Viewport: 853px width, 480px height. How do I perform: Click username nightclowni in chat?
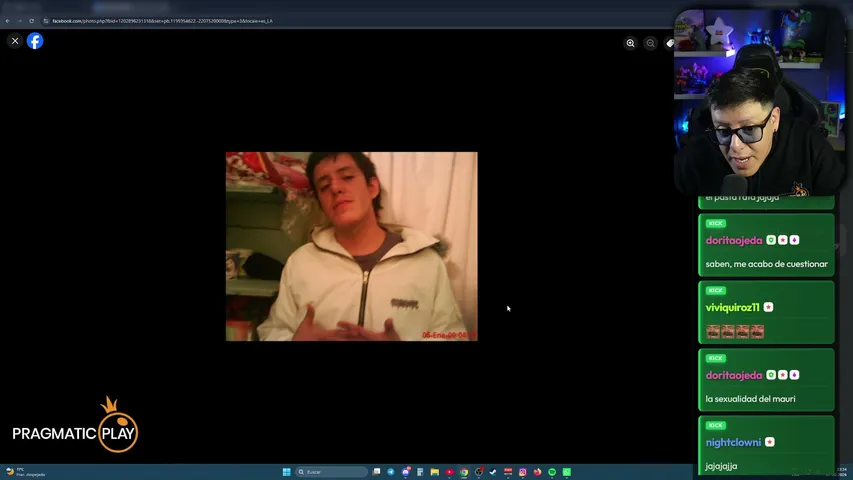click(733, 442)
